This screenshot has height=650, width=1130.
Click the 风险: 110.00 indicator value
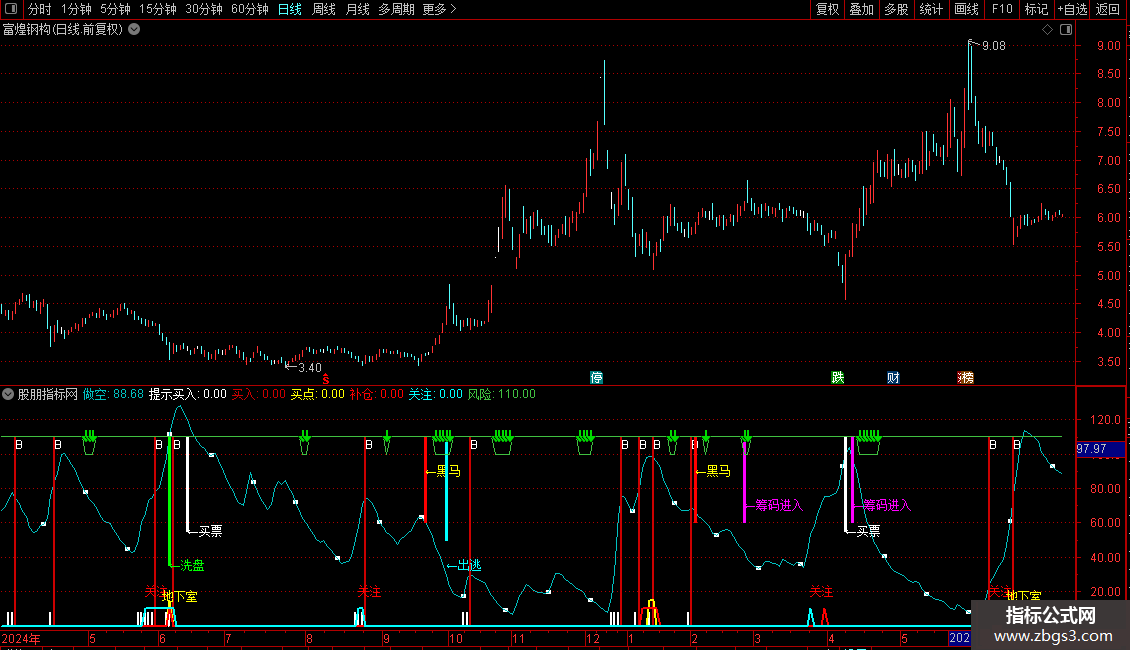(502, 394)
